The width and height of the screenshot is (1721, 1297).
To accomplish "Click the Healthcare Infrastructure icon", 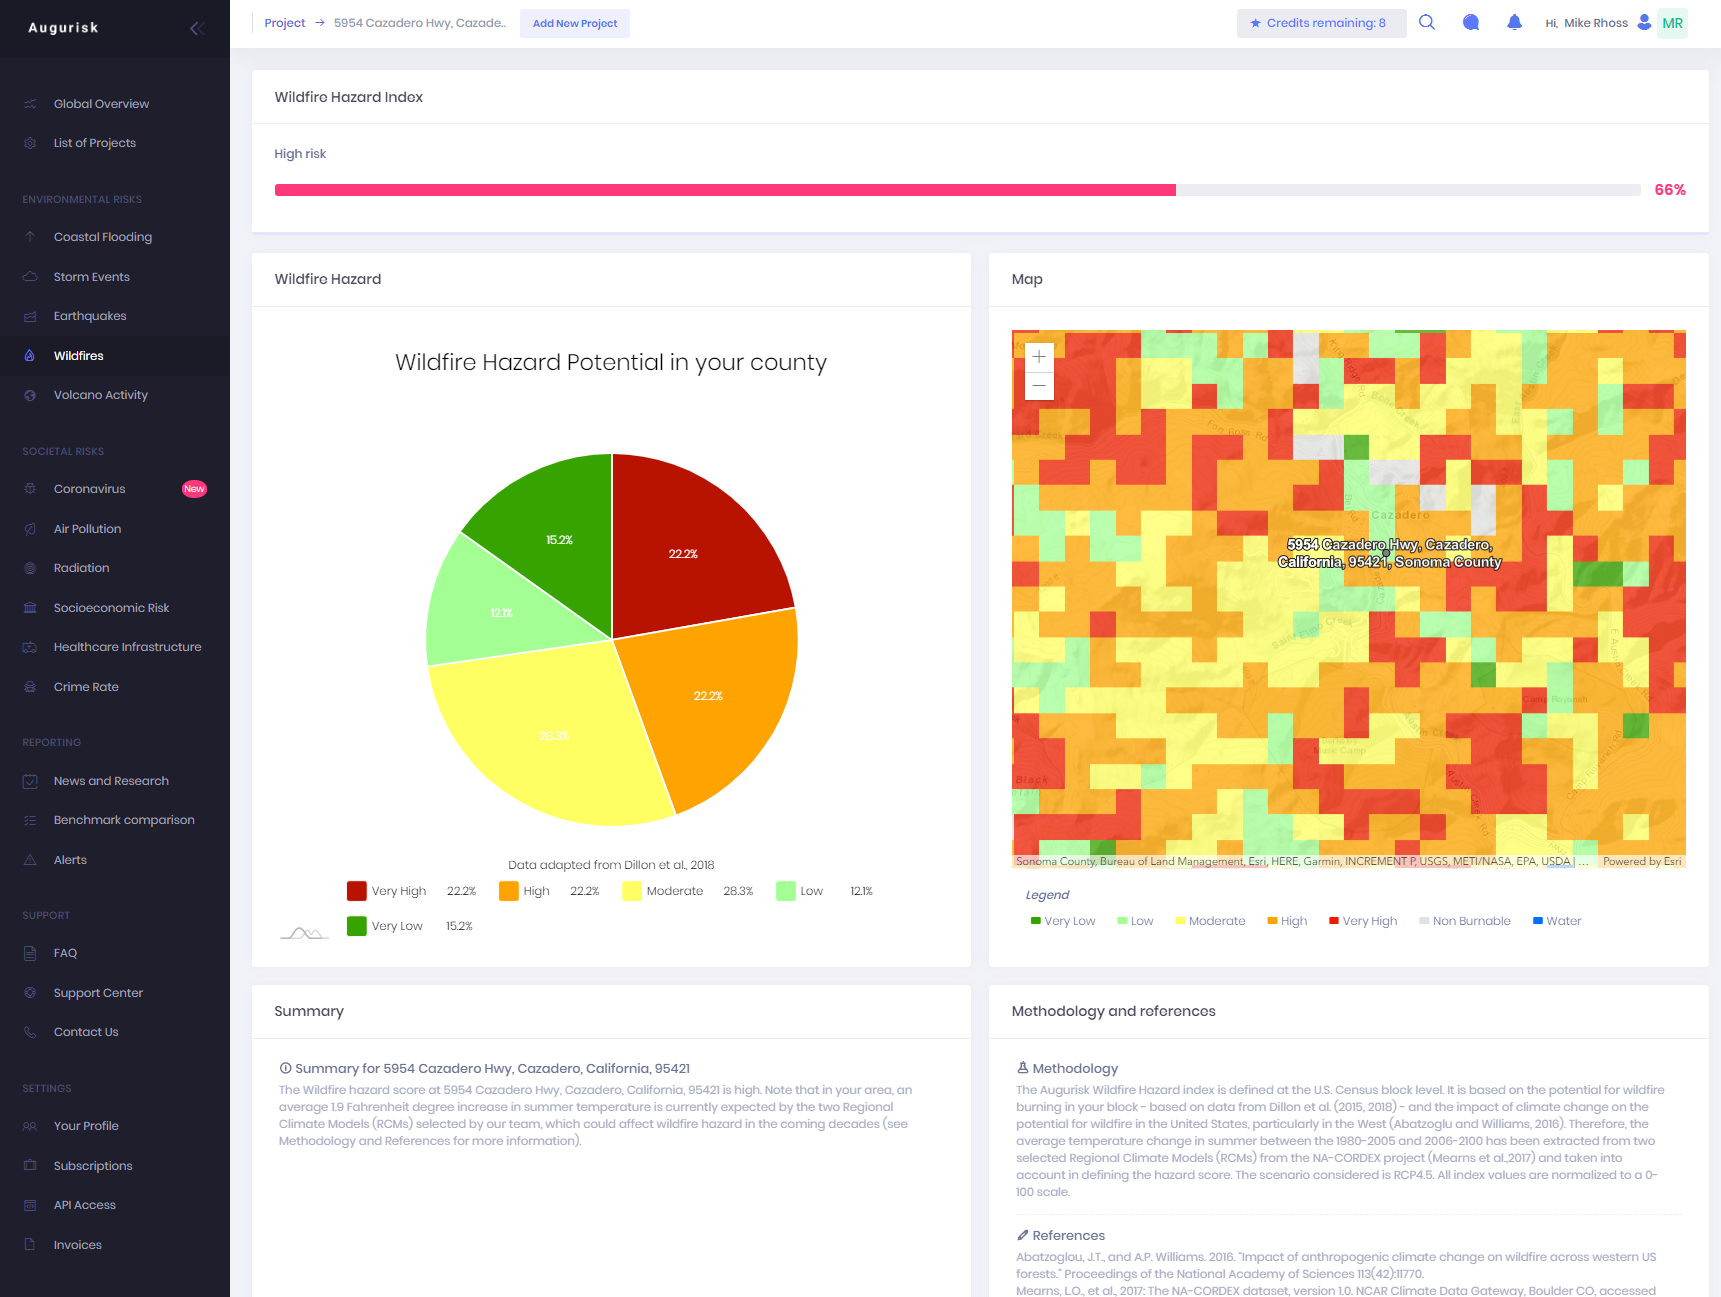I will [x=30, y=647].
